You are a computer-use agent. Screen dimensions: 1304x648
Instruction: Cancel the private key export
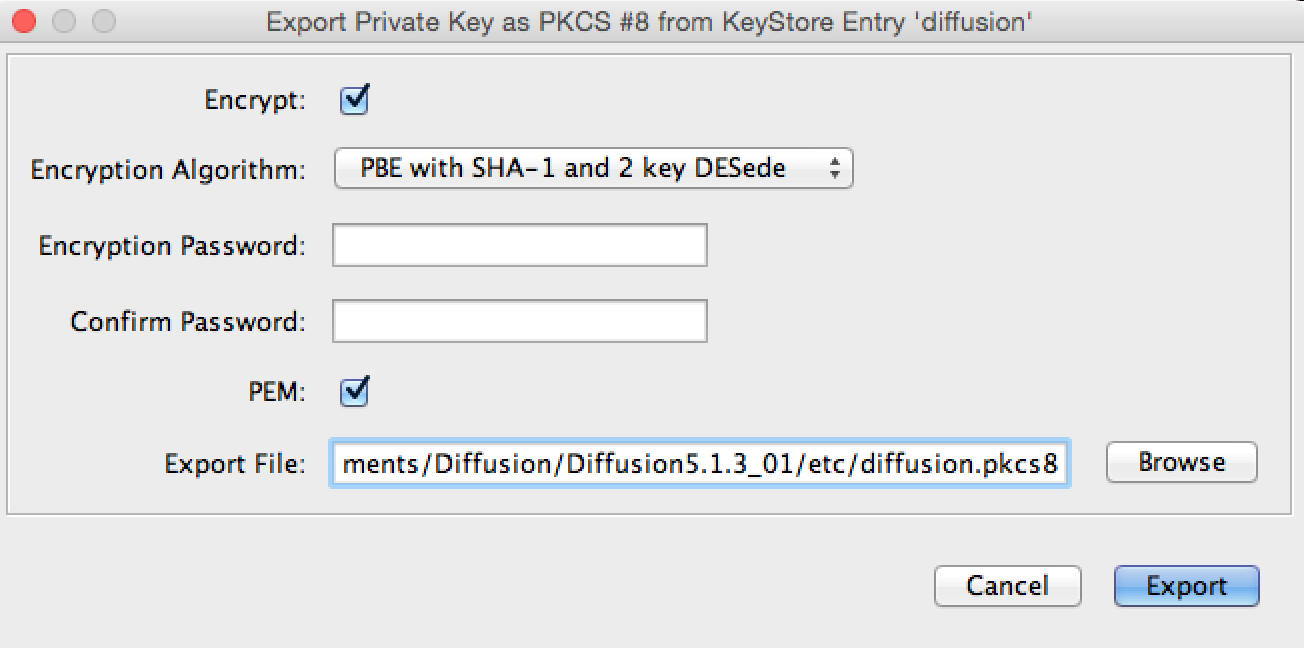coord(1006,586)
